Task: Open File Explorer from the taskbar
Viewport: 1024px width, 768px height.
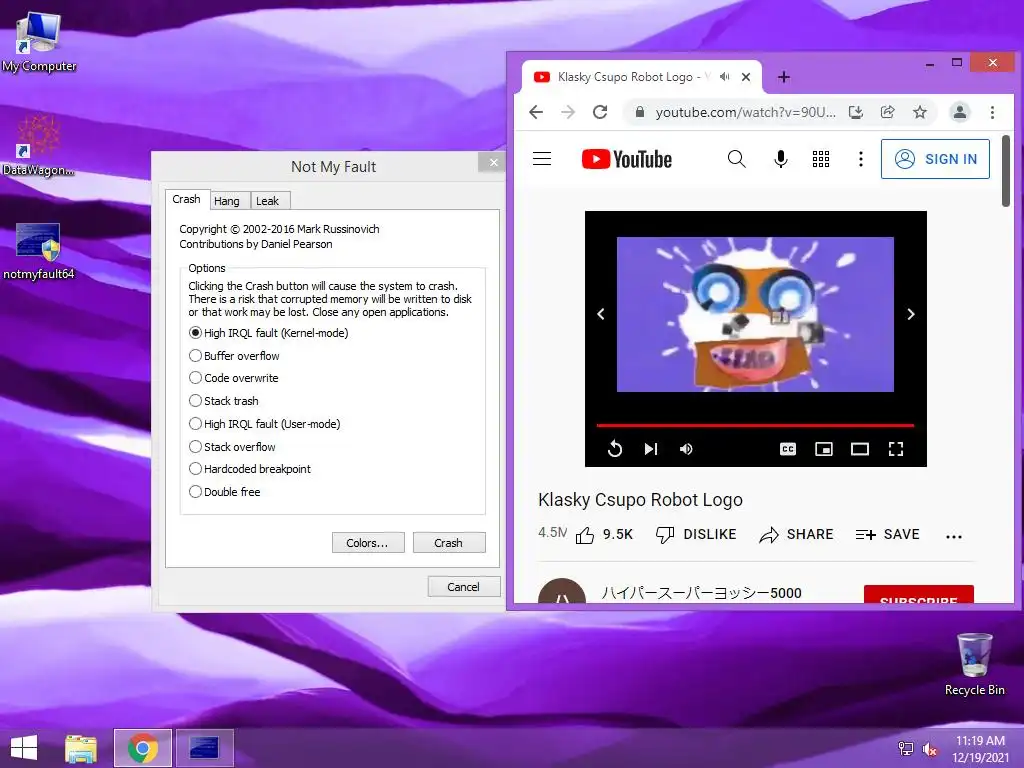Action: [x=81, y=748]
